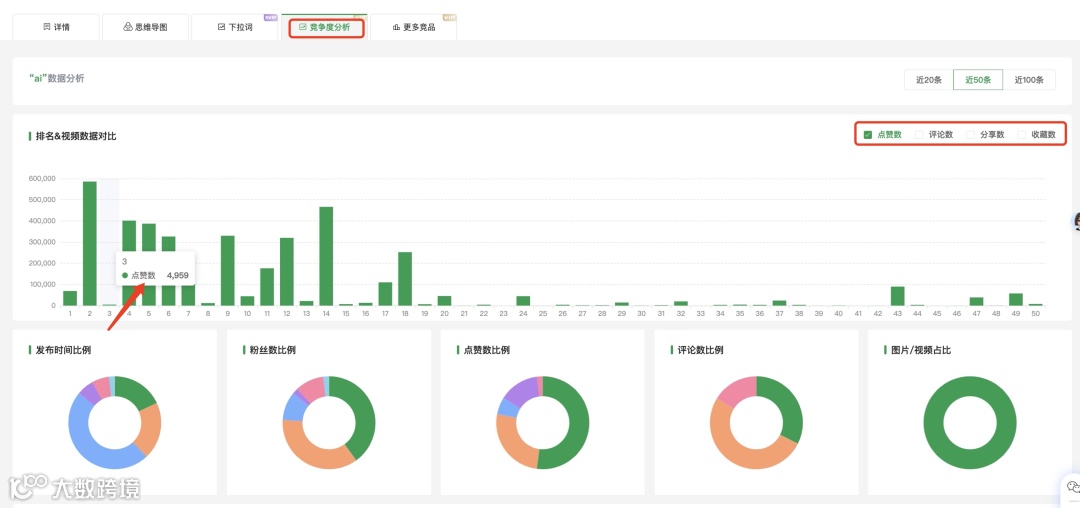This screenshot has width=1080, height=508.
Task: Click the bar for rank 1
Action: point(70,298)
